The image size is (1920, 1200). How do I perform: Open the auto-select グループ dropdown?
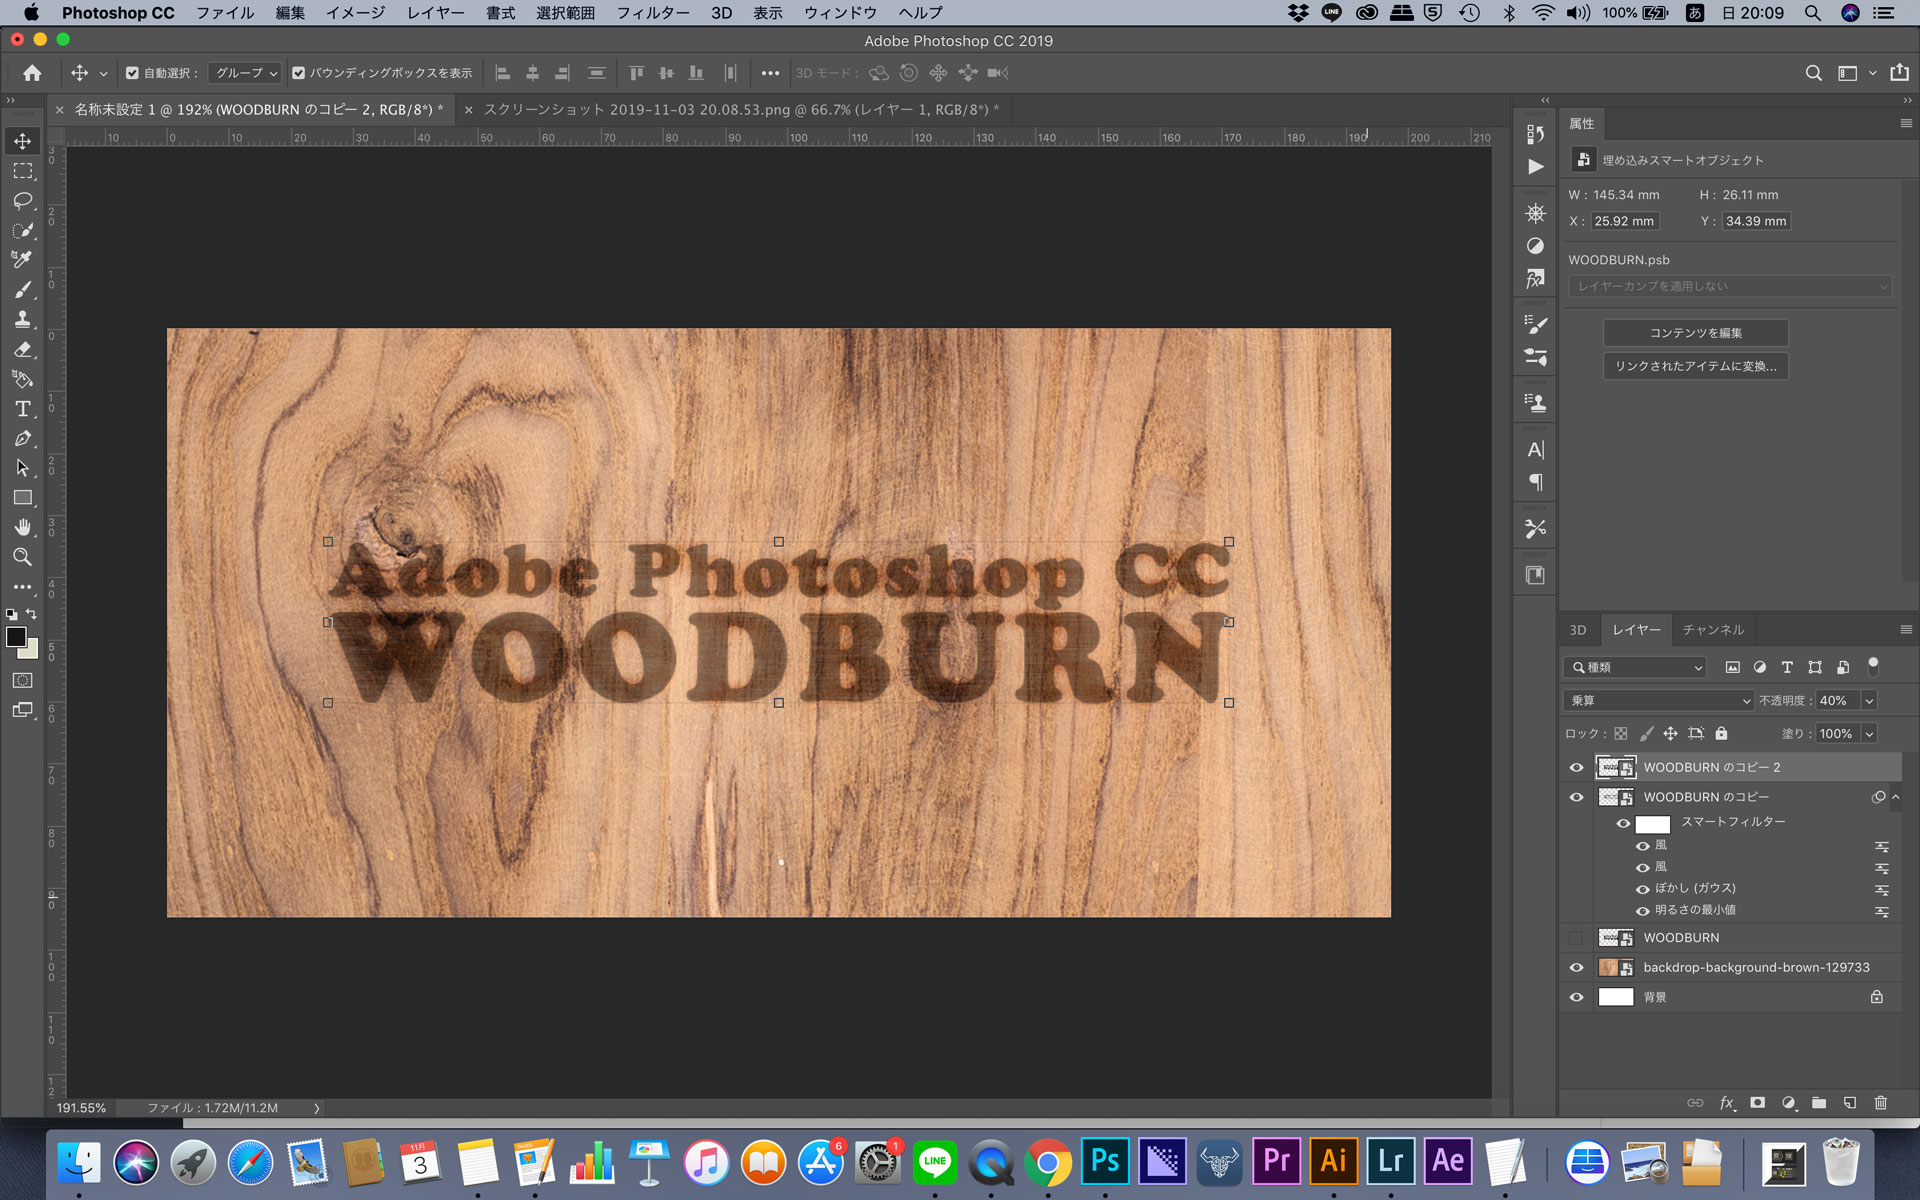point(246,73)
